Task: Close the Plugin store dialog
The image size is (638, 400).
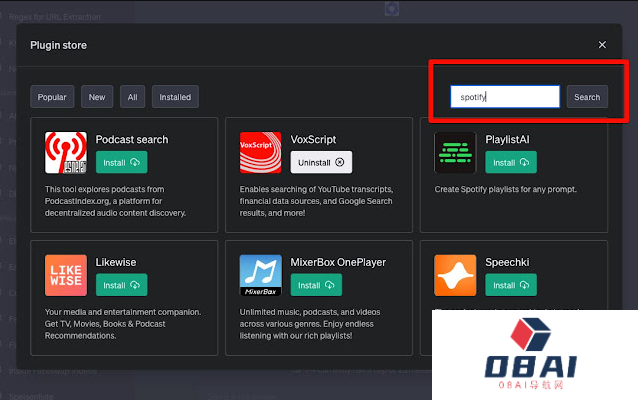Action: pos(602,45)
